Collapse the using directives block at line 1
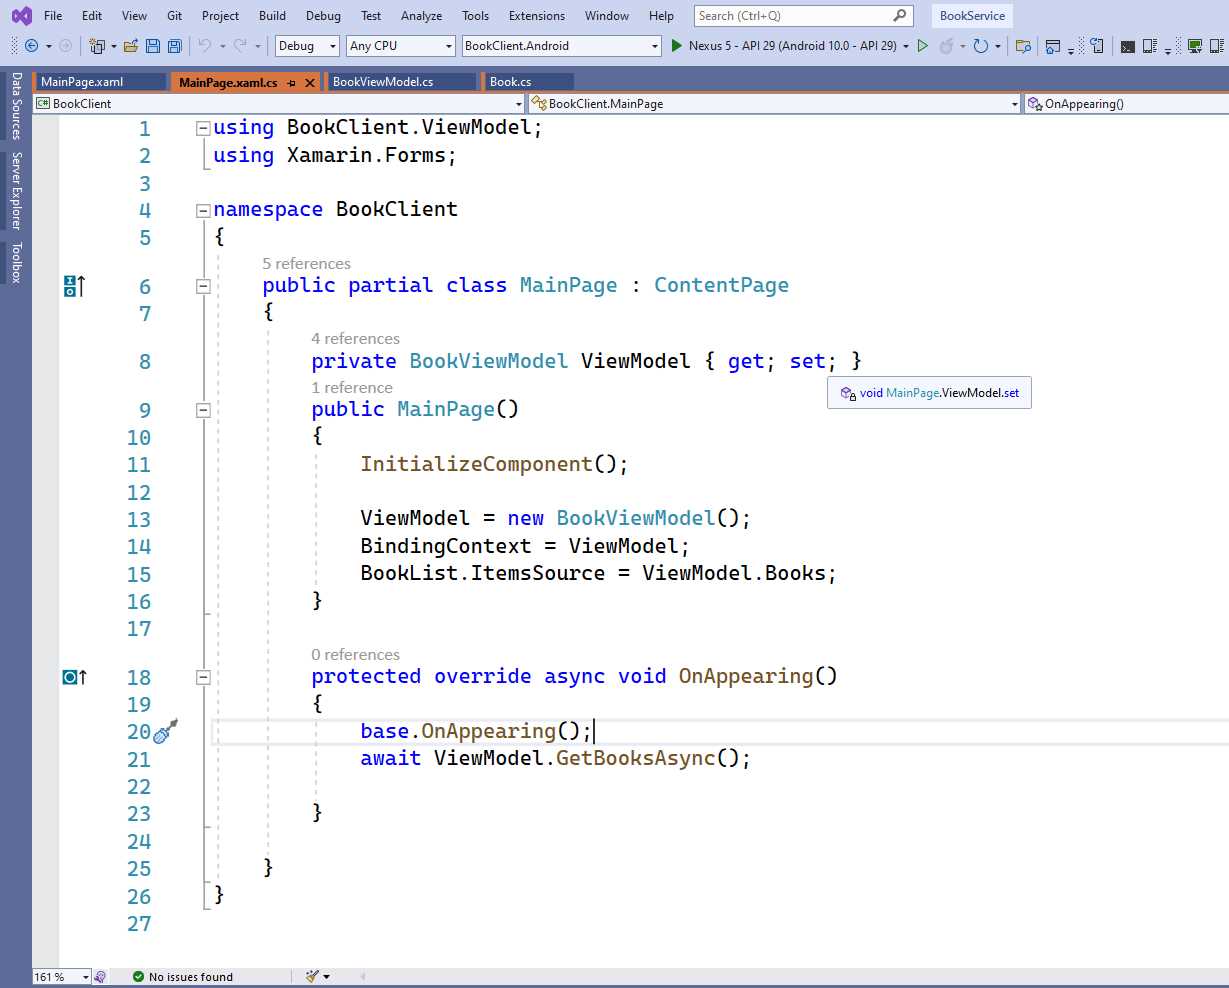This screenshot has height=988, width=1229. (x=203, y=128)
